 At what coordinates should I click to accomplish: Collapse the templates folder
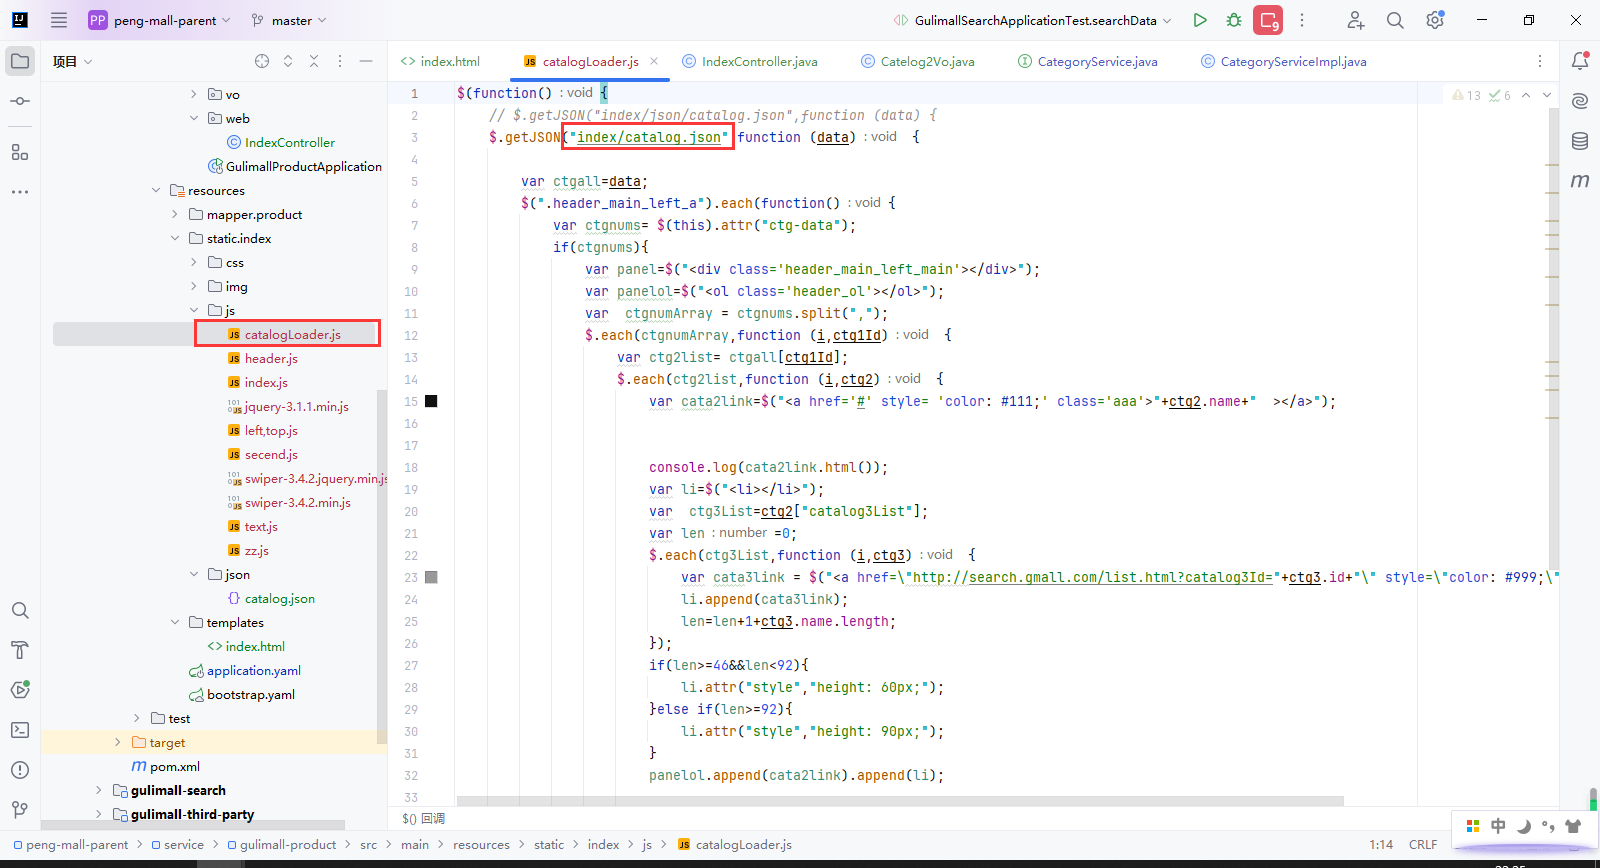coord(175,622)
